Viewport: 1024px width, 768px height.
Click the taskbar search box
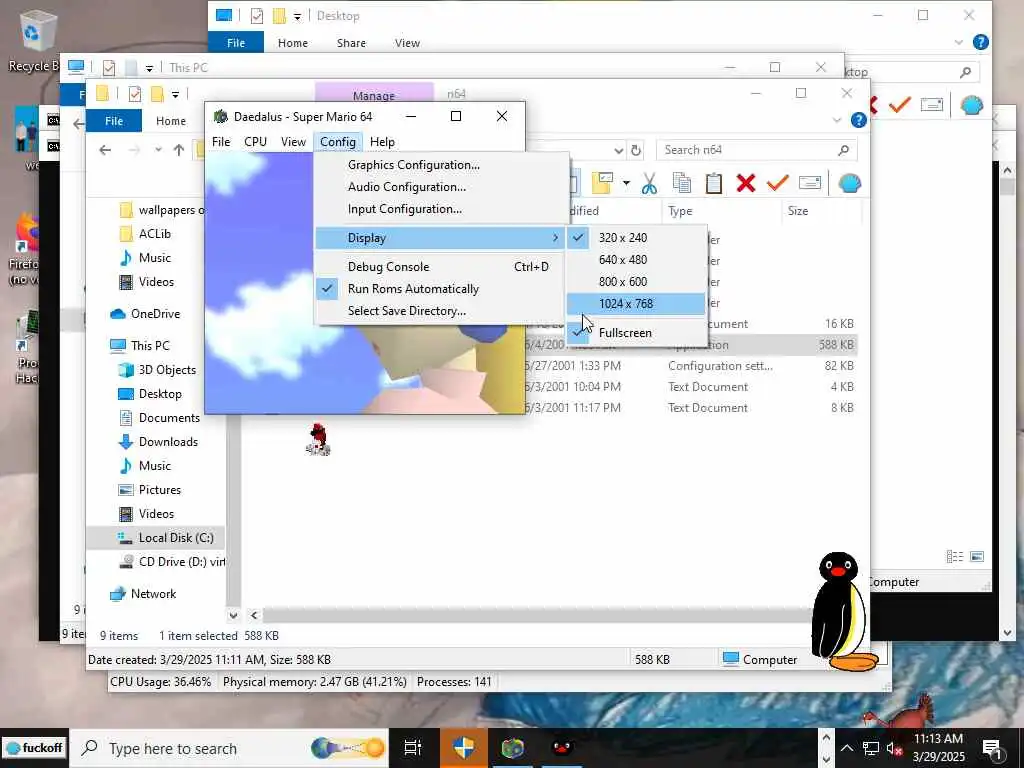coord(229,748)
